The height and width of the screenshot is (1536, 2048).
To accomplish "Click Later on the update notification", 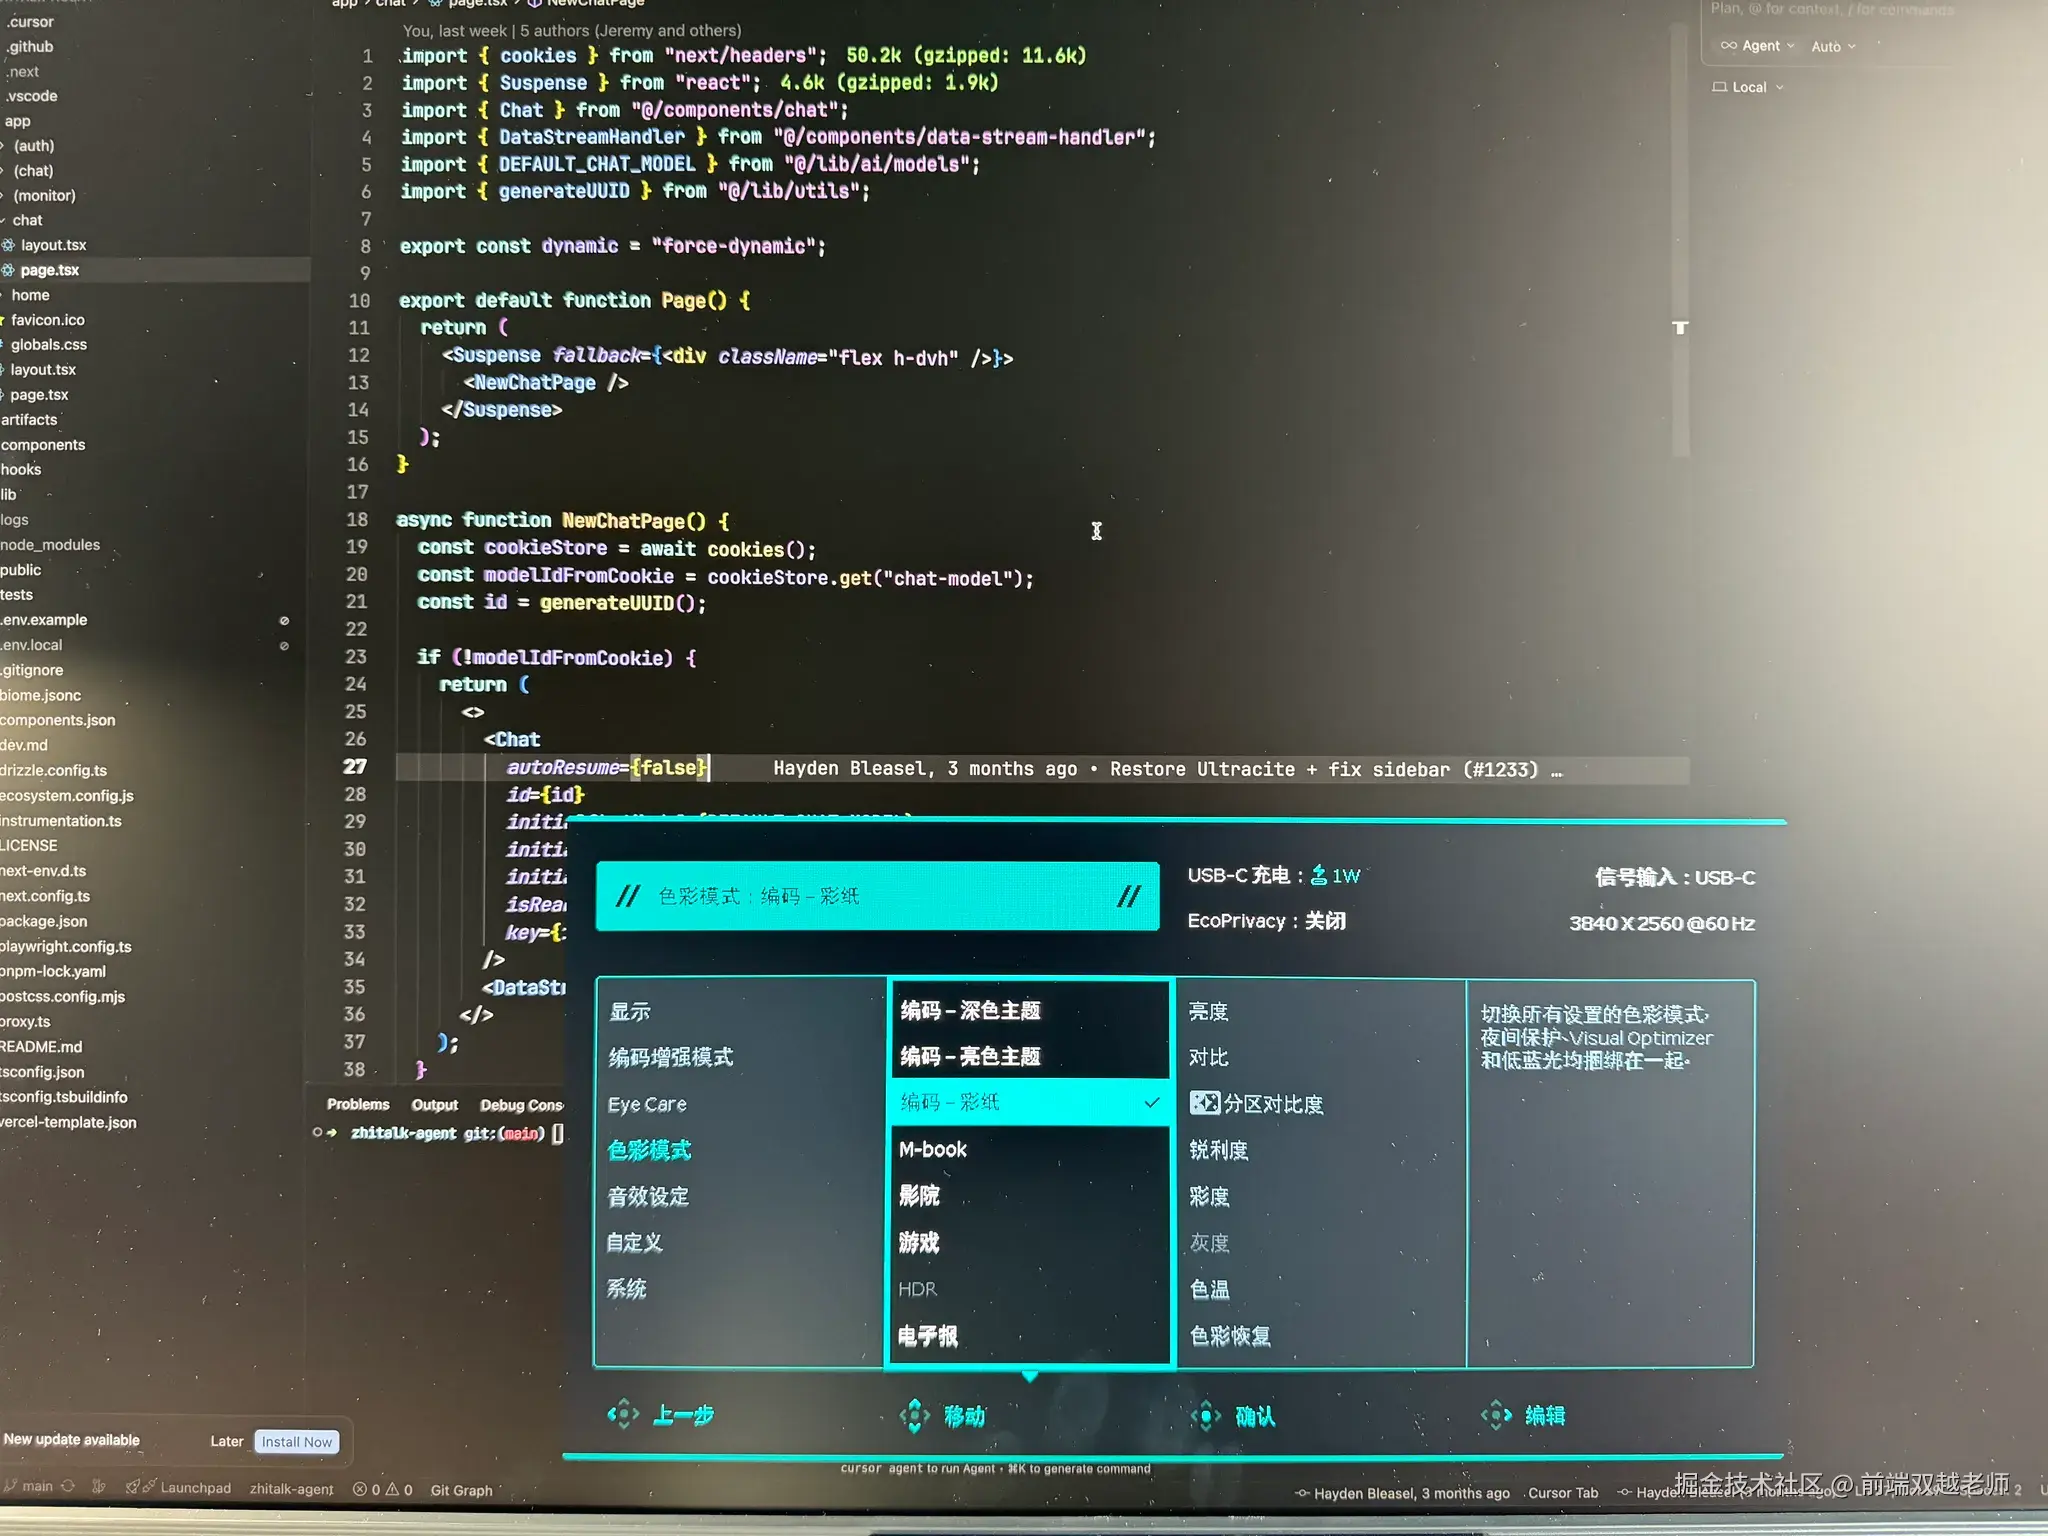I will coord(226,1442).
